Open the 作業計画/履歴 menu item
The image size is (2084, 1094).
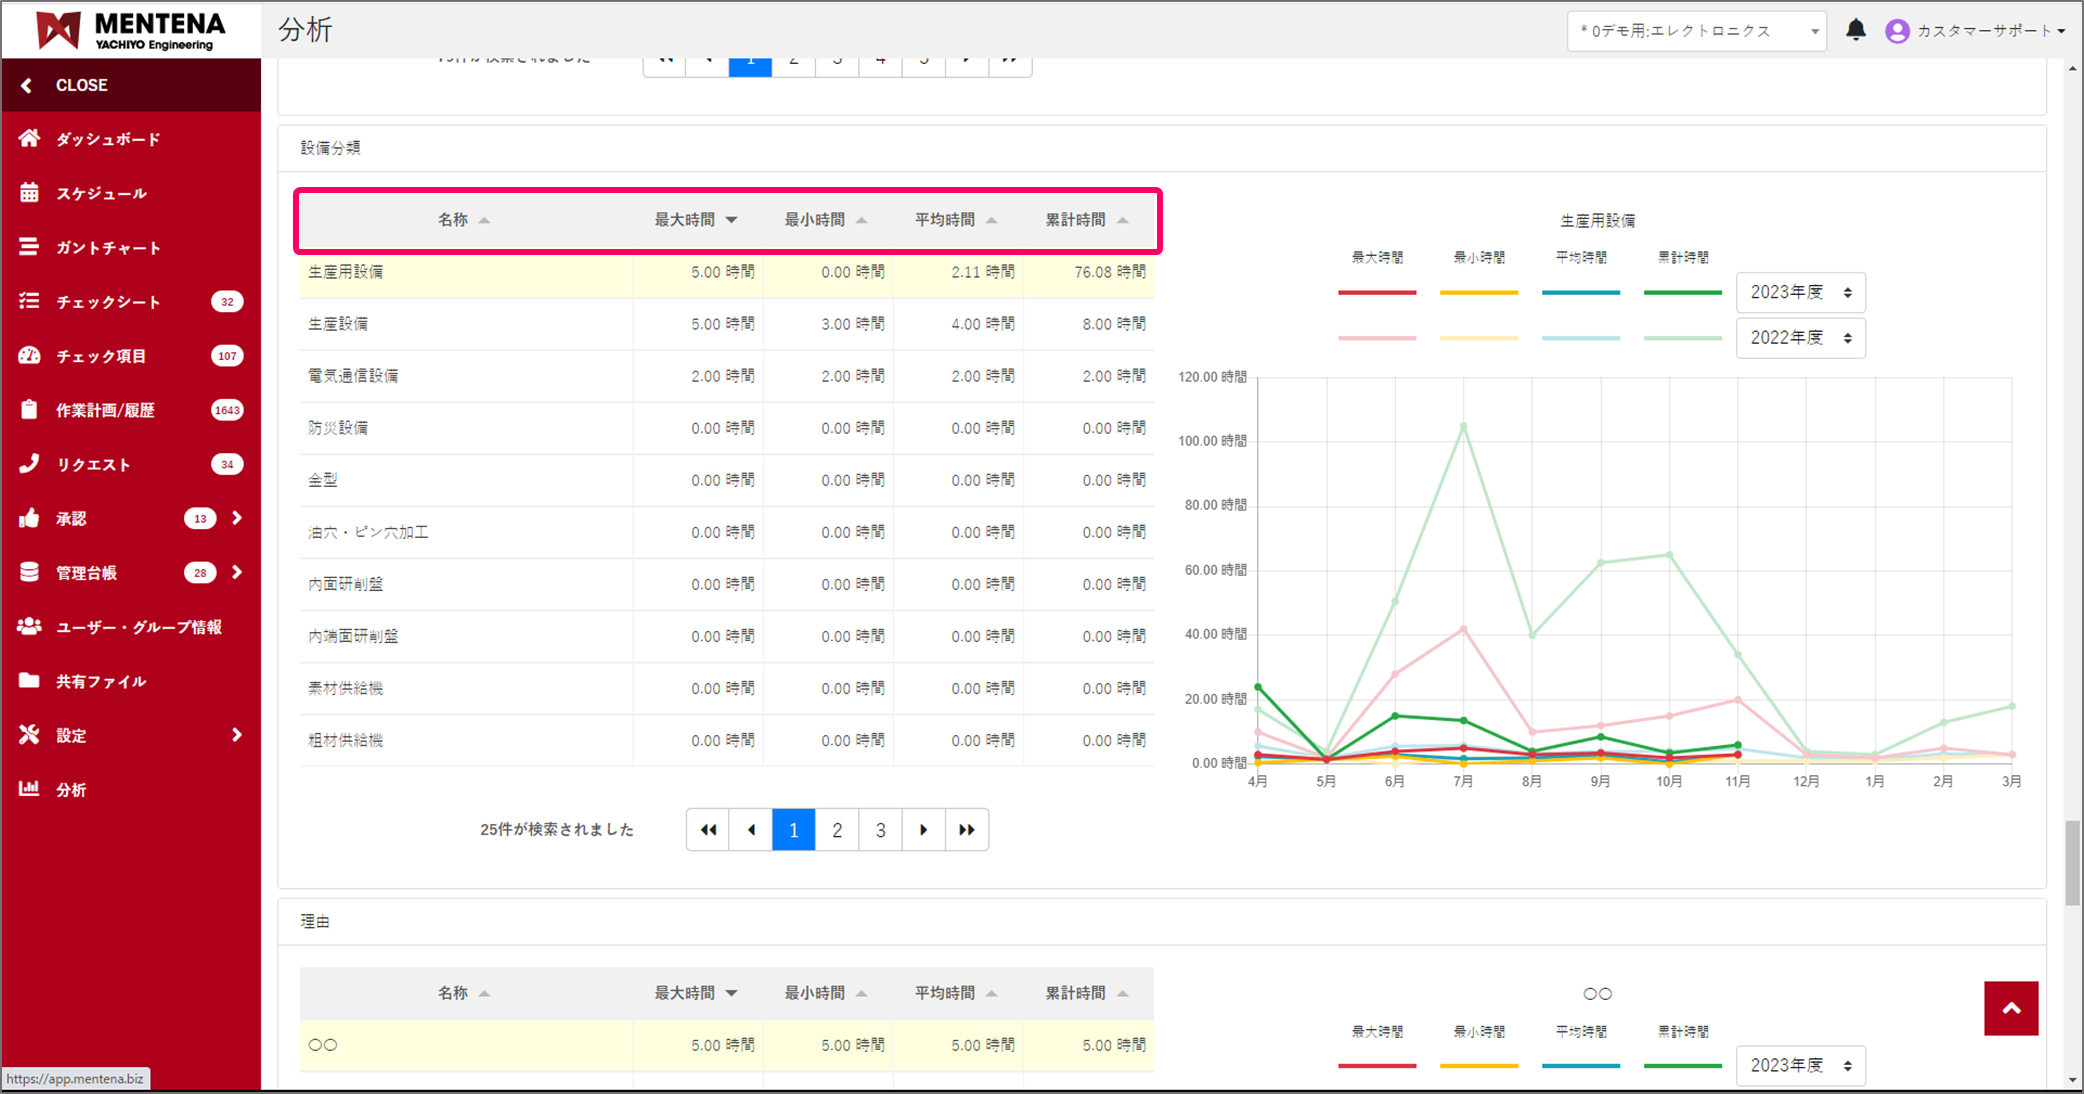[x=105, y=410]
